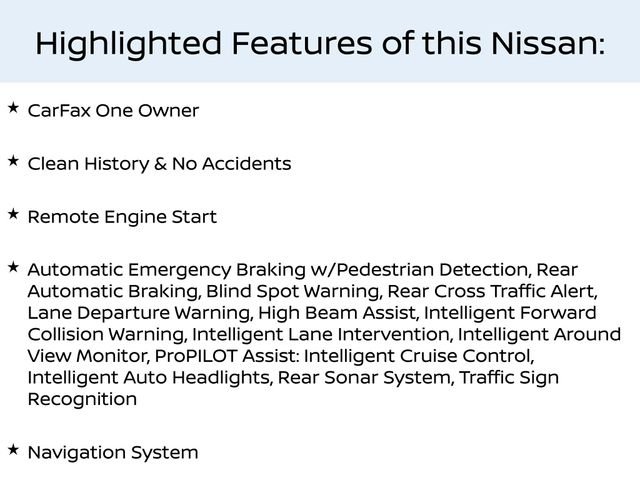Click the Rear Sonar System text
This screenshot has height=480, width=640.
coord(364,378)
